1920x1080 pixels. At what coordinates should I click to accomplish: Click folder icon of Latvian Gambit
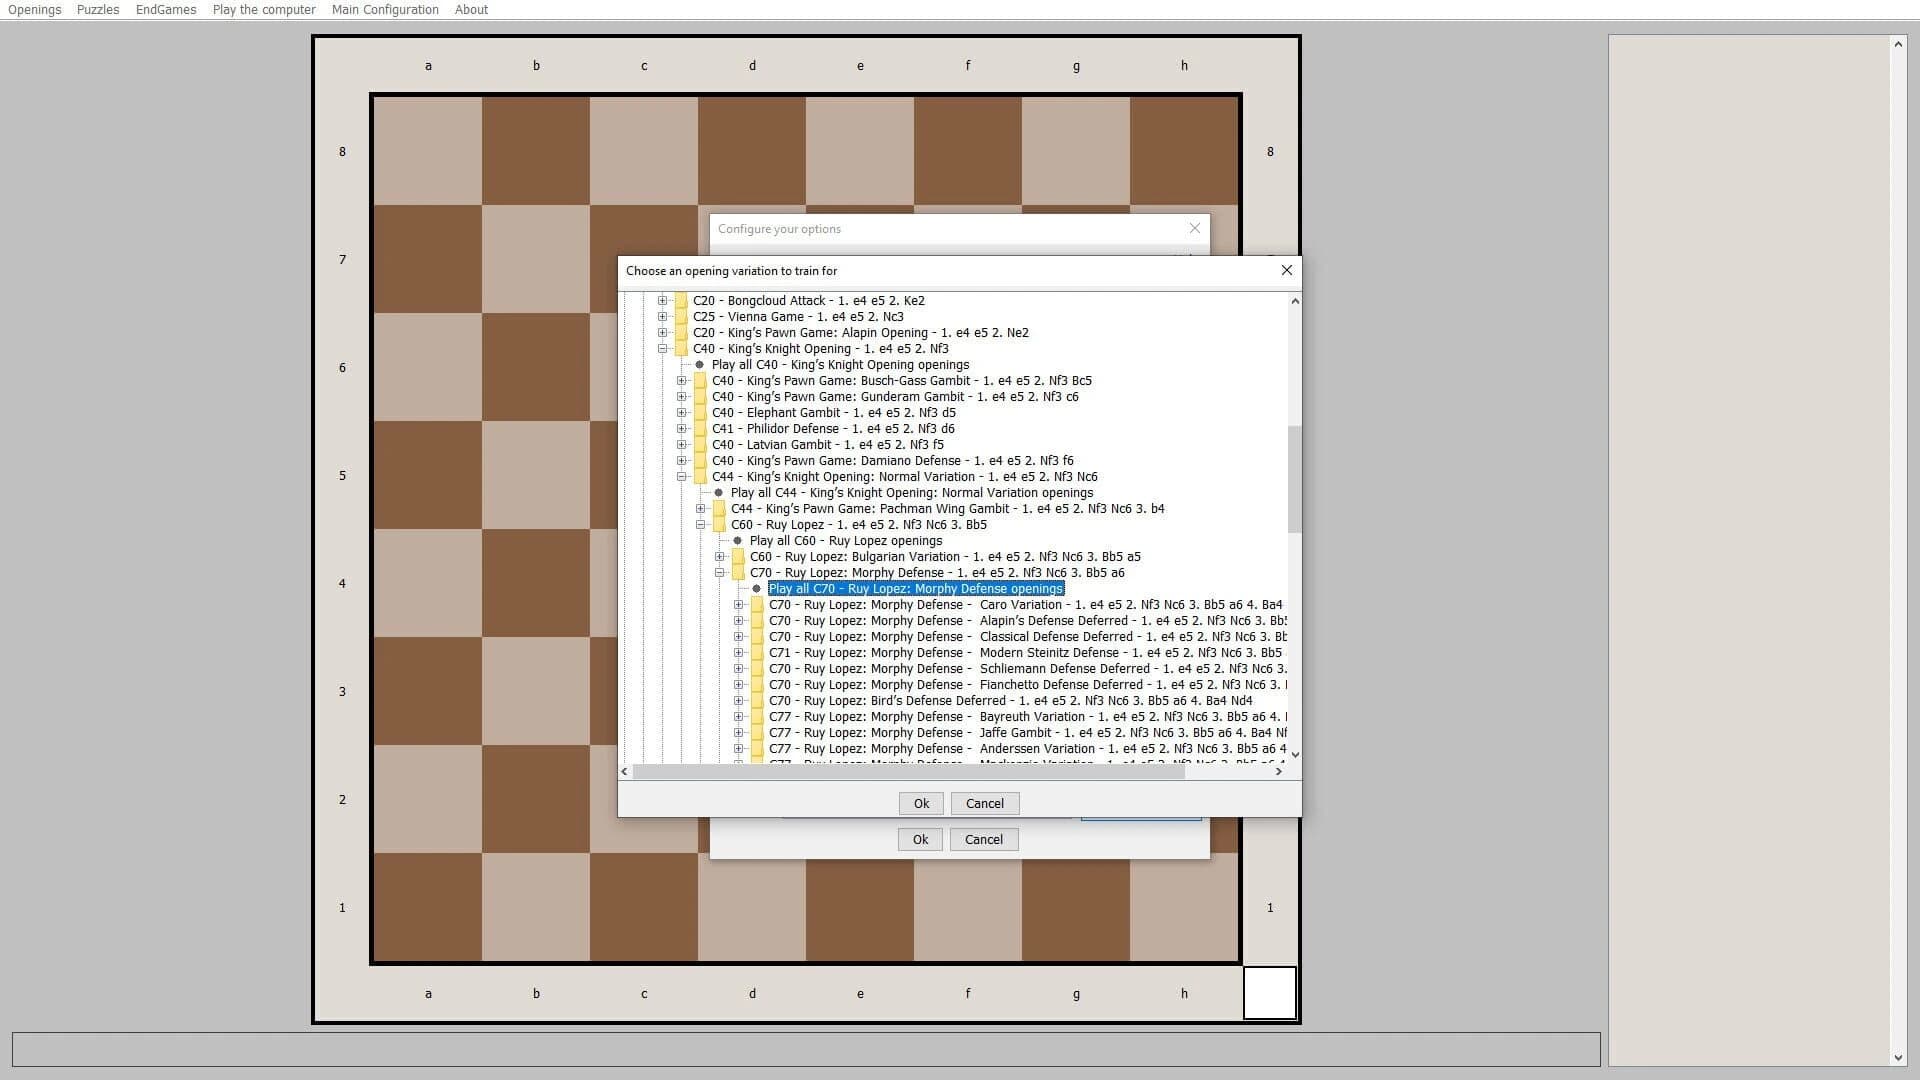coord(700,444)
